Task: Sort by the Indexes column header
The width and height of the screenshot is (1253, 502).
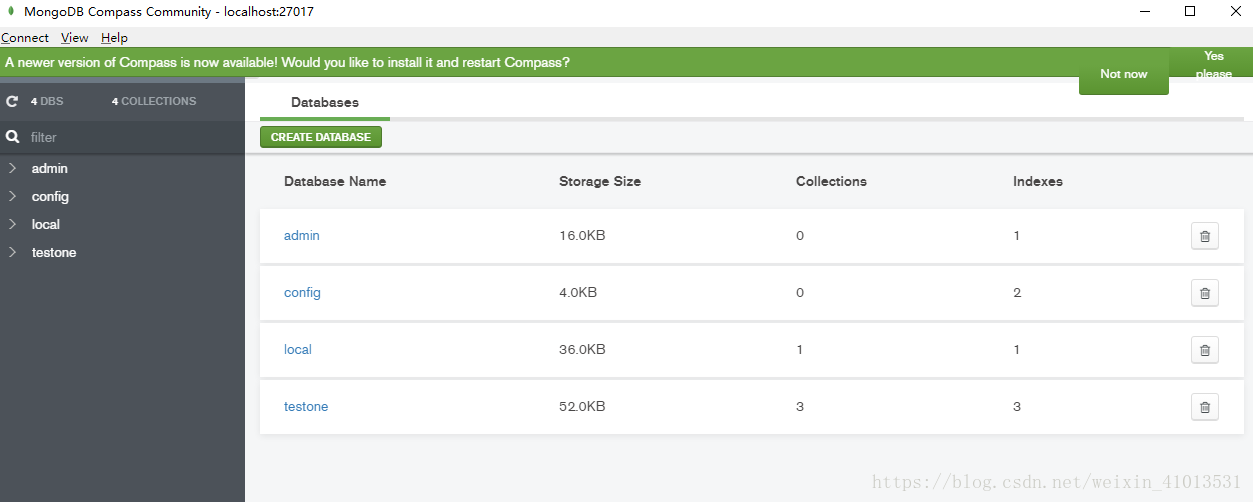Action: (1038, 182)
